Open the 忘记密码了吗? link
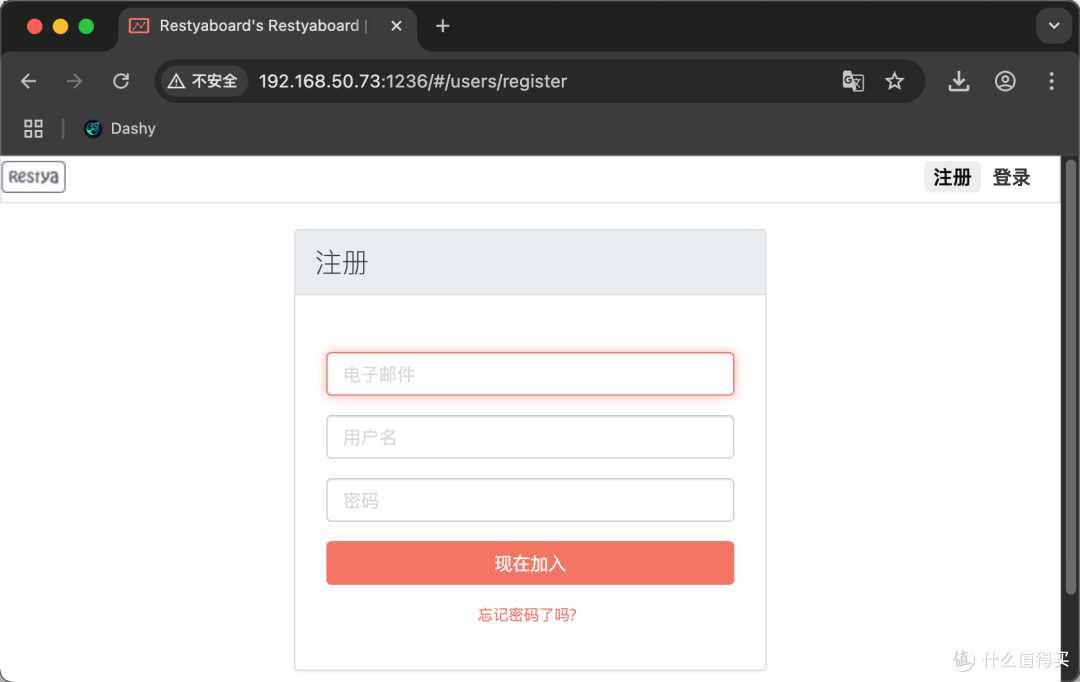Image resolution: width=1080 pixels, height=682 pixels. coord(527,615)
